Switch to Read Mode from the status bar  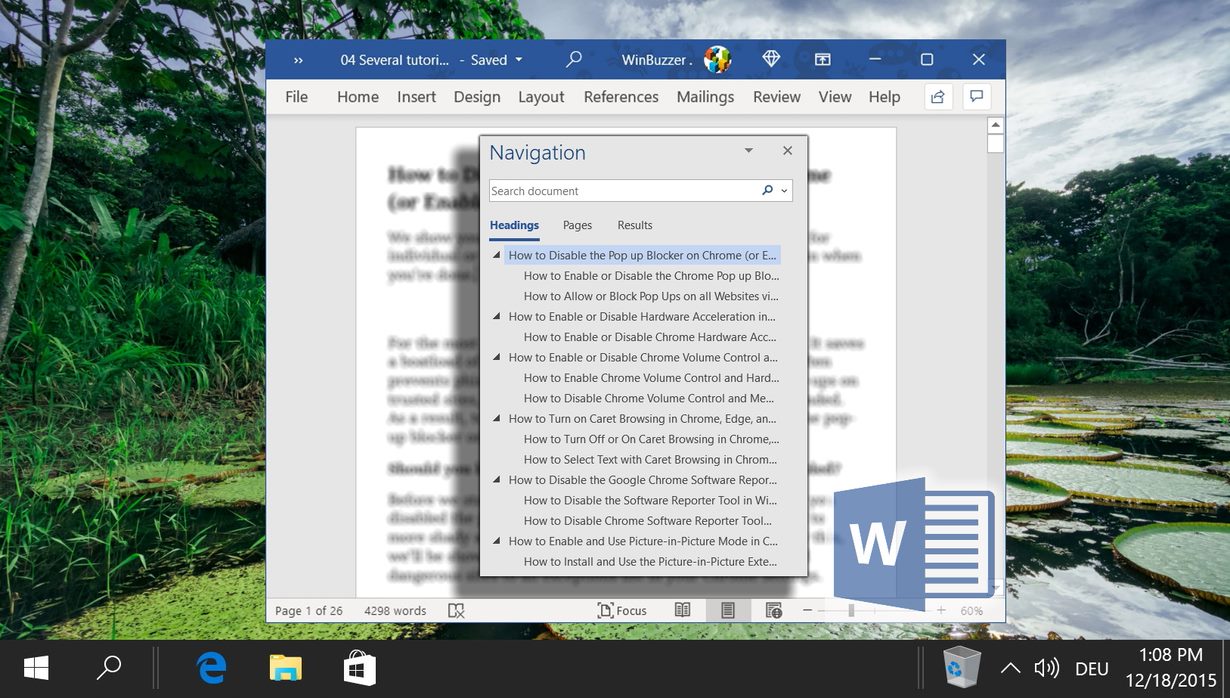(x=682, y=610)
